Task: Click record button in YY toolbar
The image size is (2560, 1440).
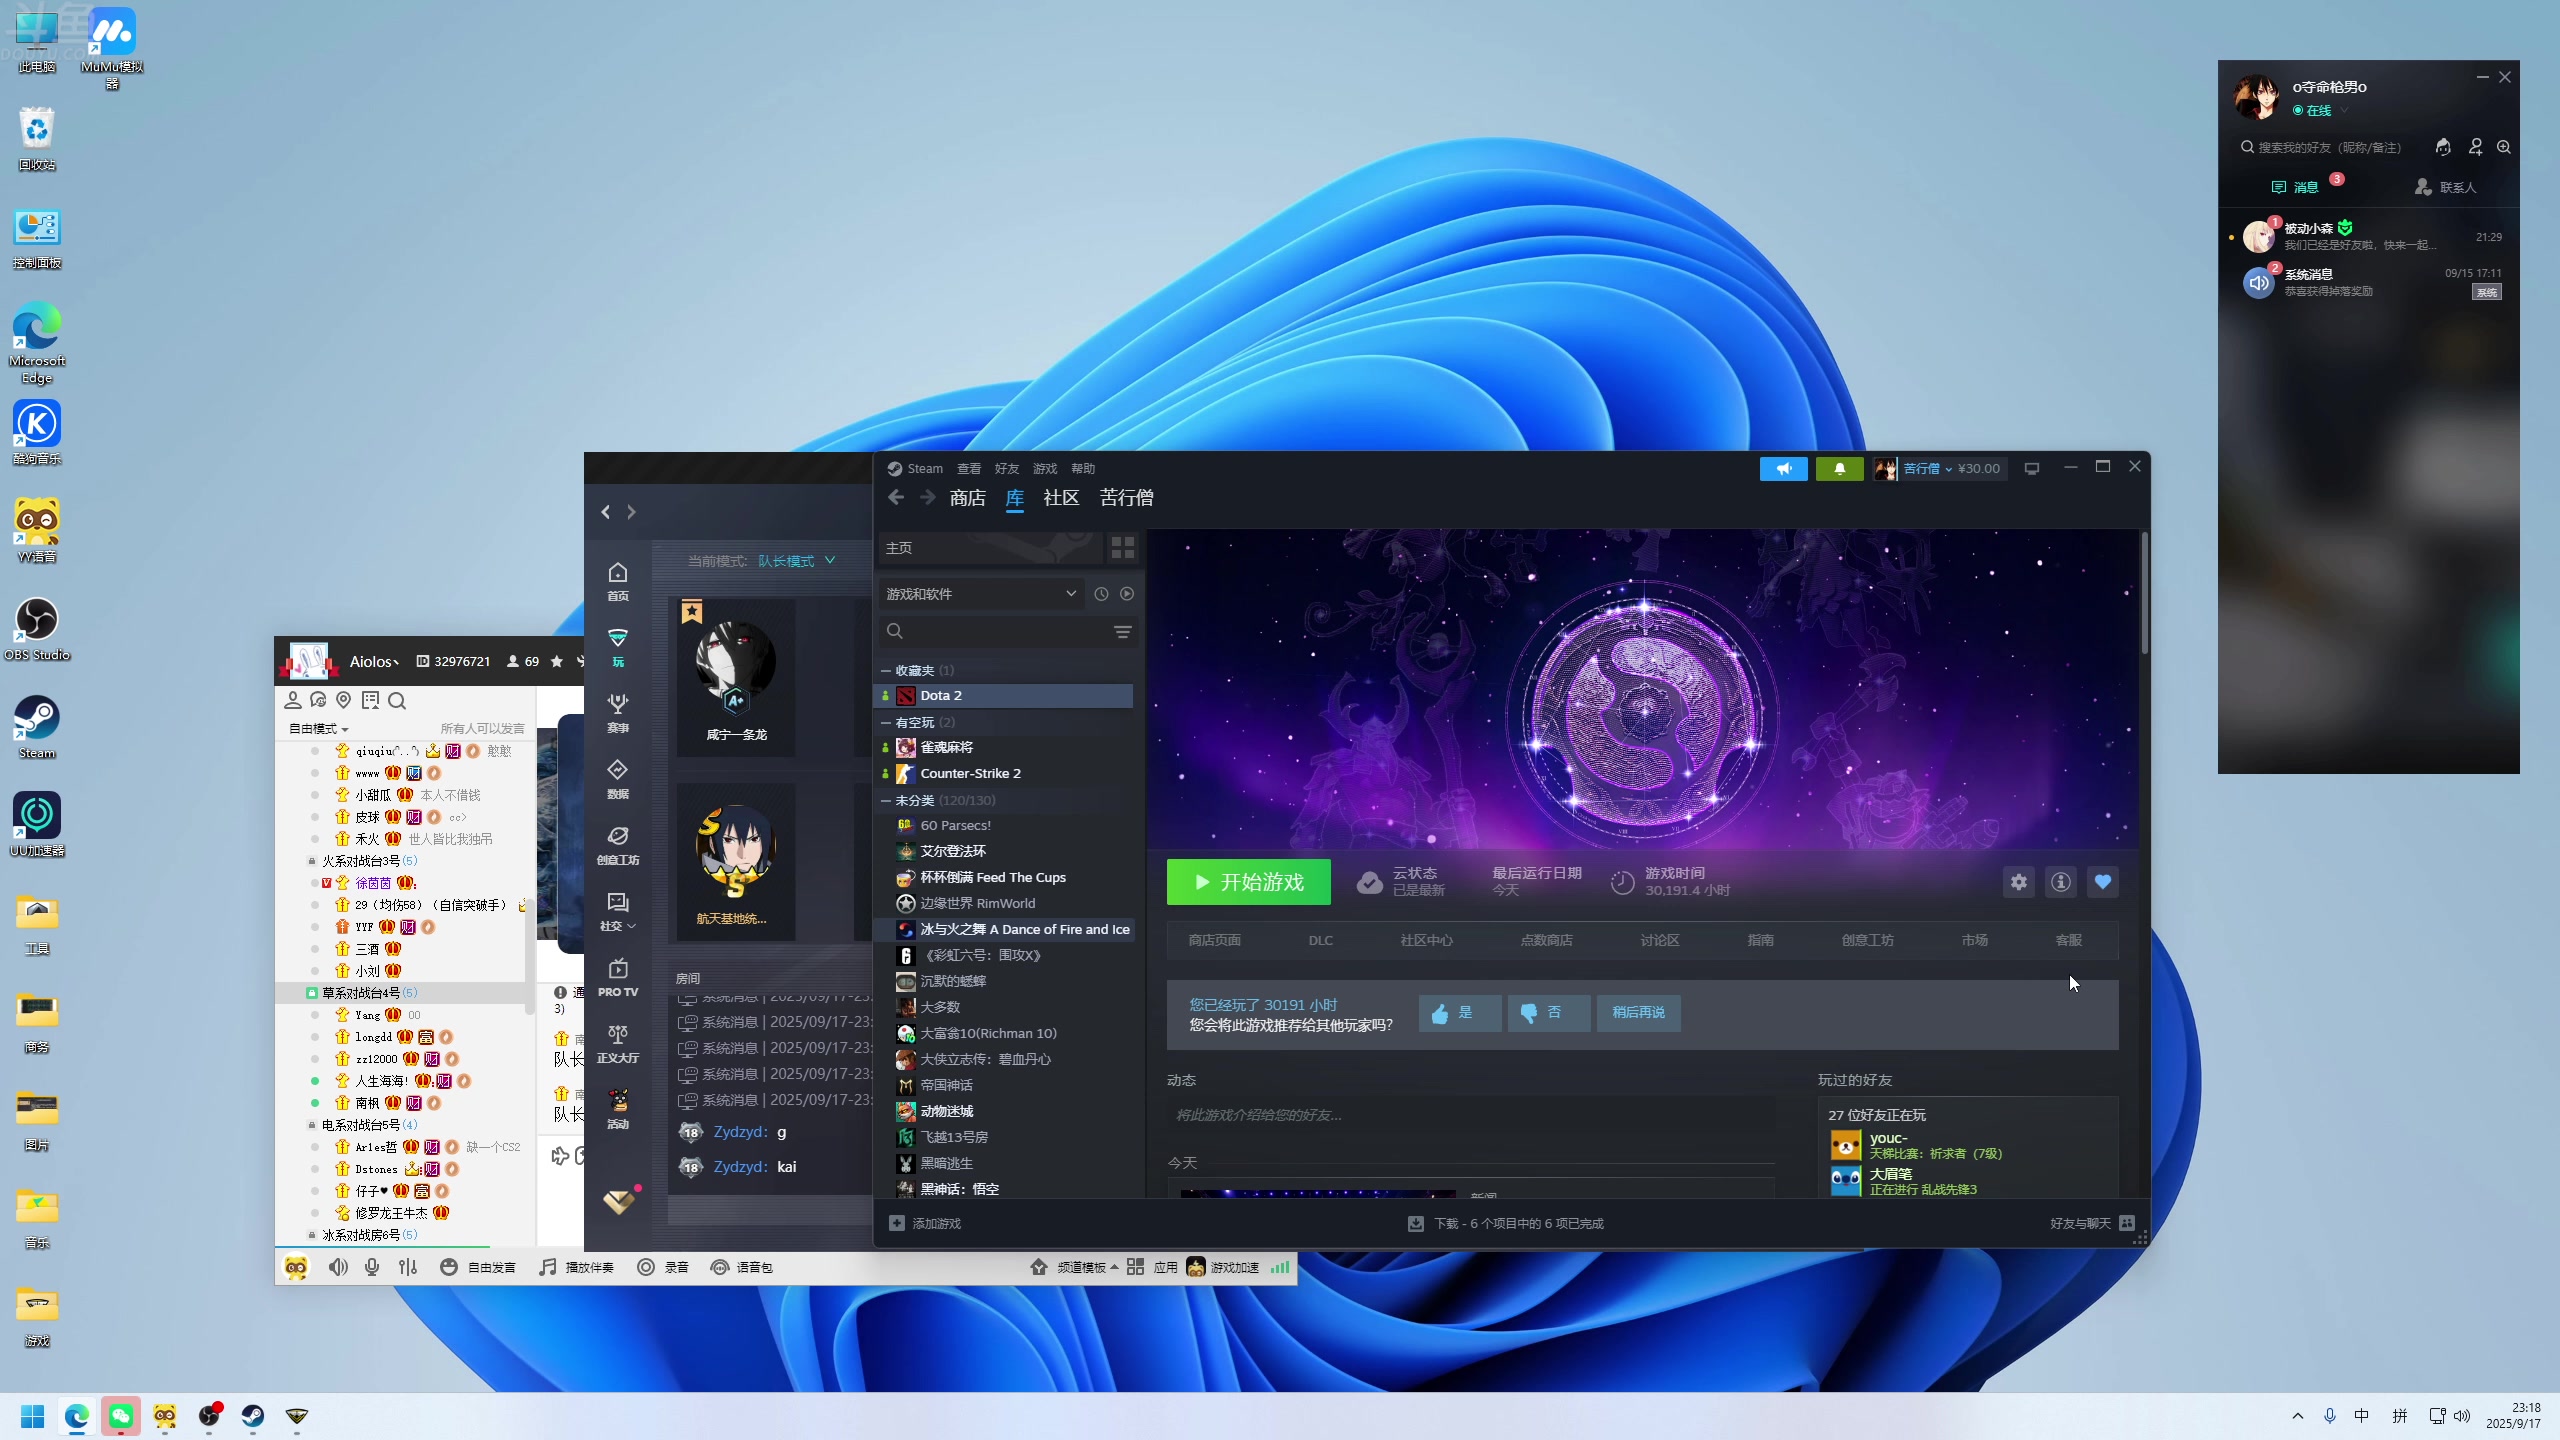Action: [664, 1267]
